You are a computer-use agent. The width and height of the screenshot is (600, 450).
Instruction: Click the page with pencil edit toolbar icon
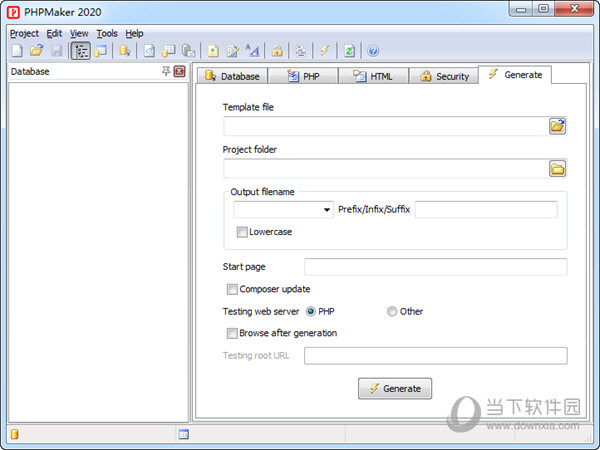233,51
